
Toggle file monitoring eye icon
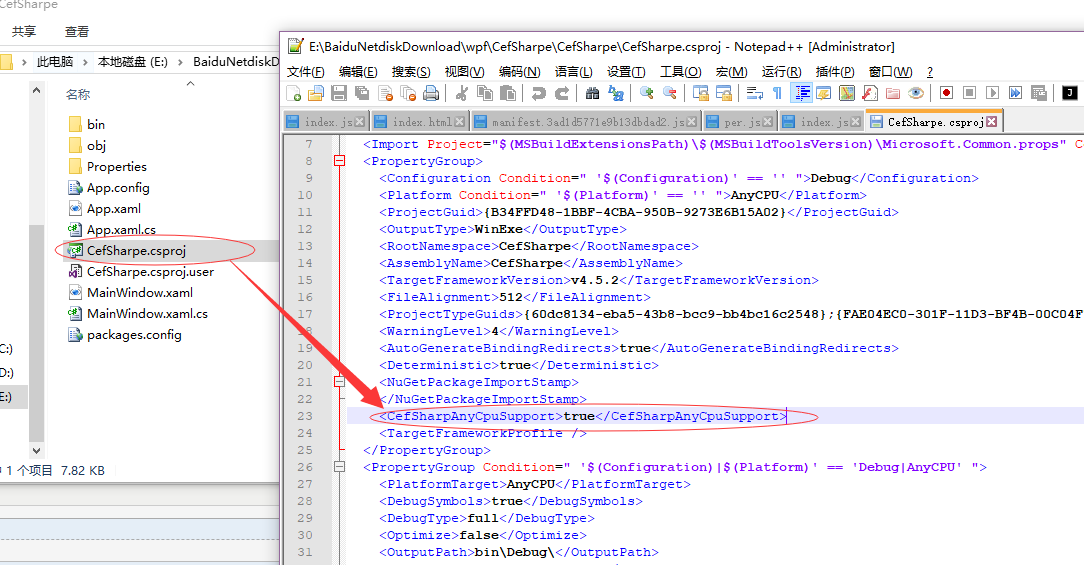click(916, 93)
